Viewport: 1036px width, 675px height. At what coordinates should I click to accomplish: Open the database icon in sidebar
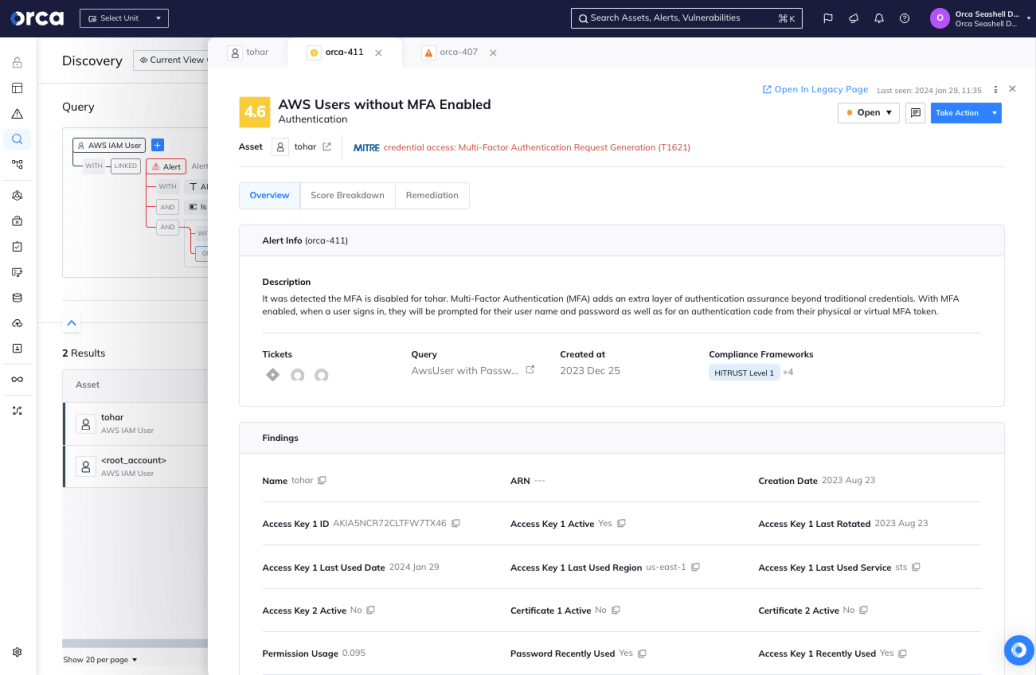tap(17, 298)
